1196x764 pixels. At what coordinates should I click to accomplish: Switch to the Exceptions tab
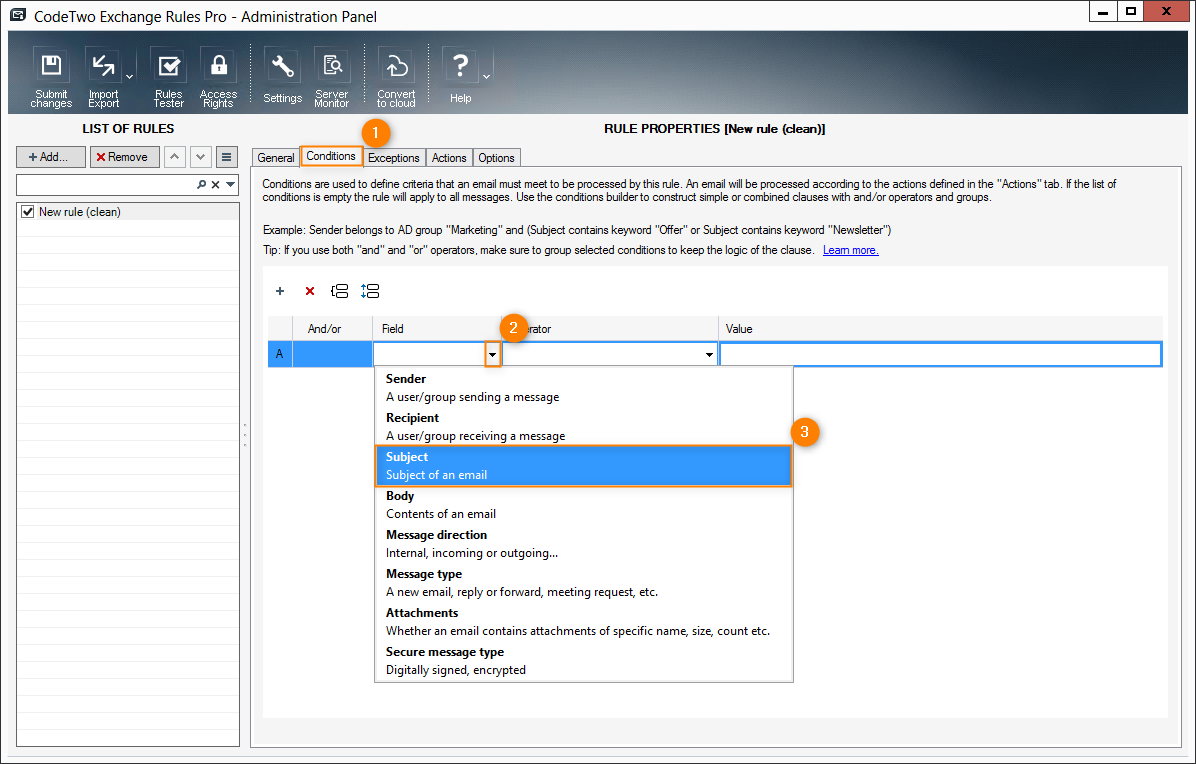coord(394,158)
